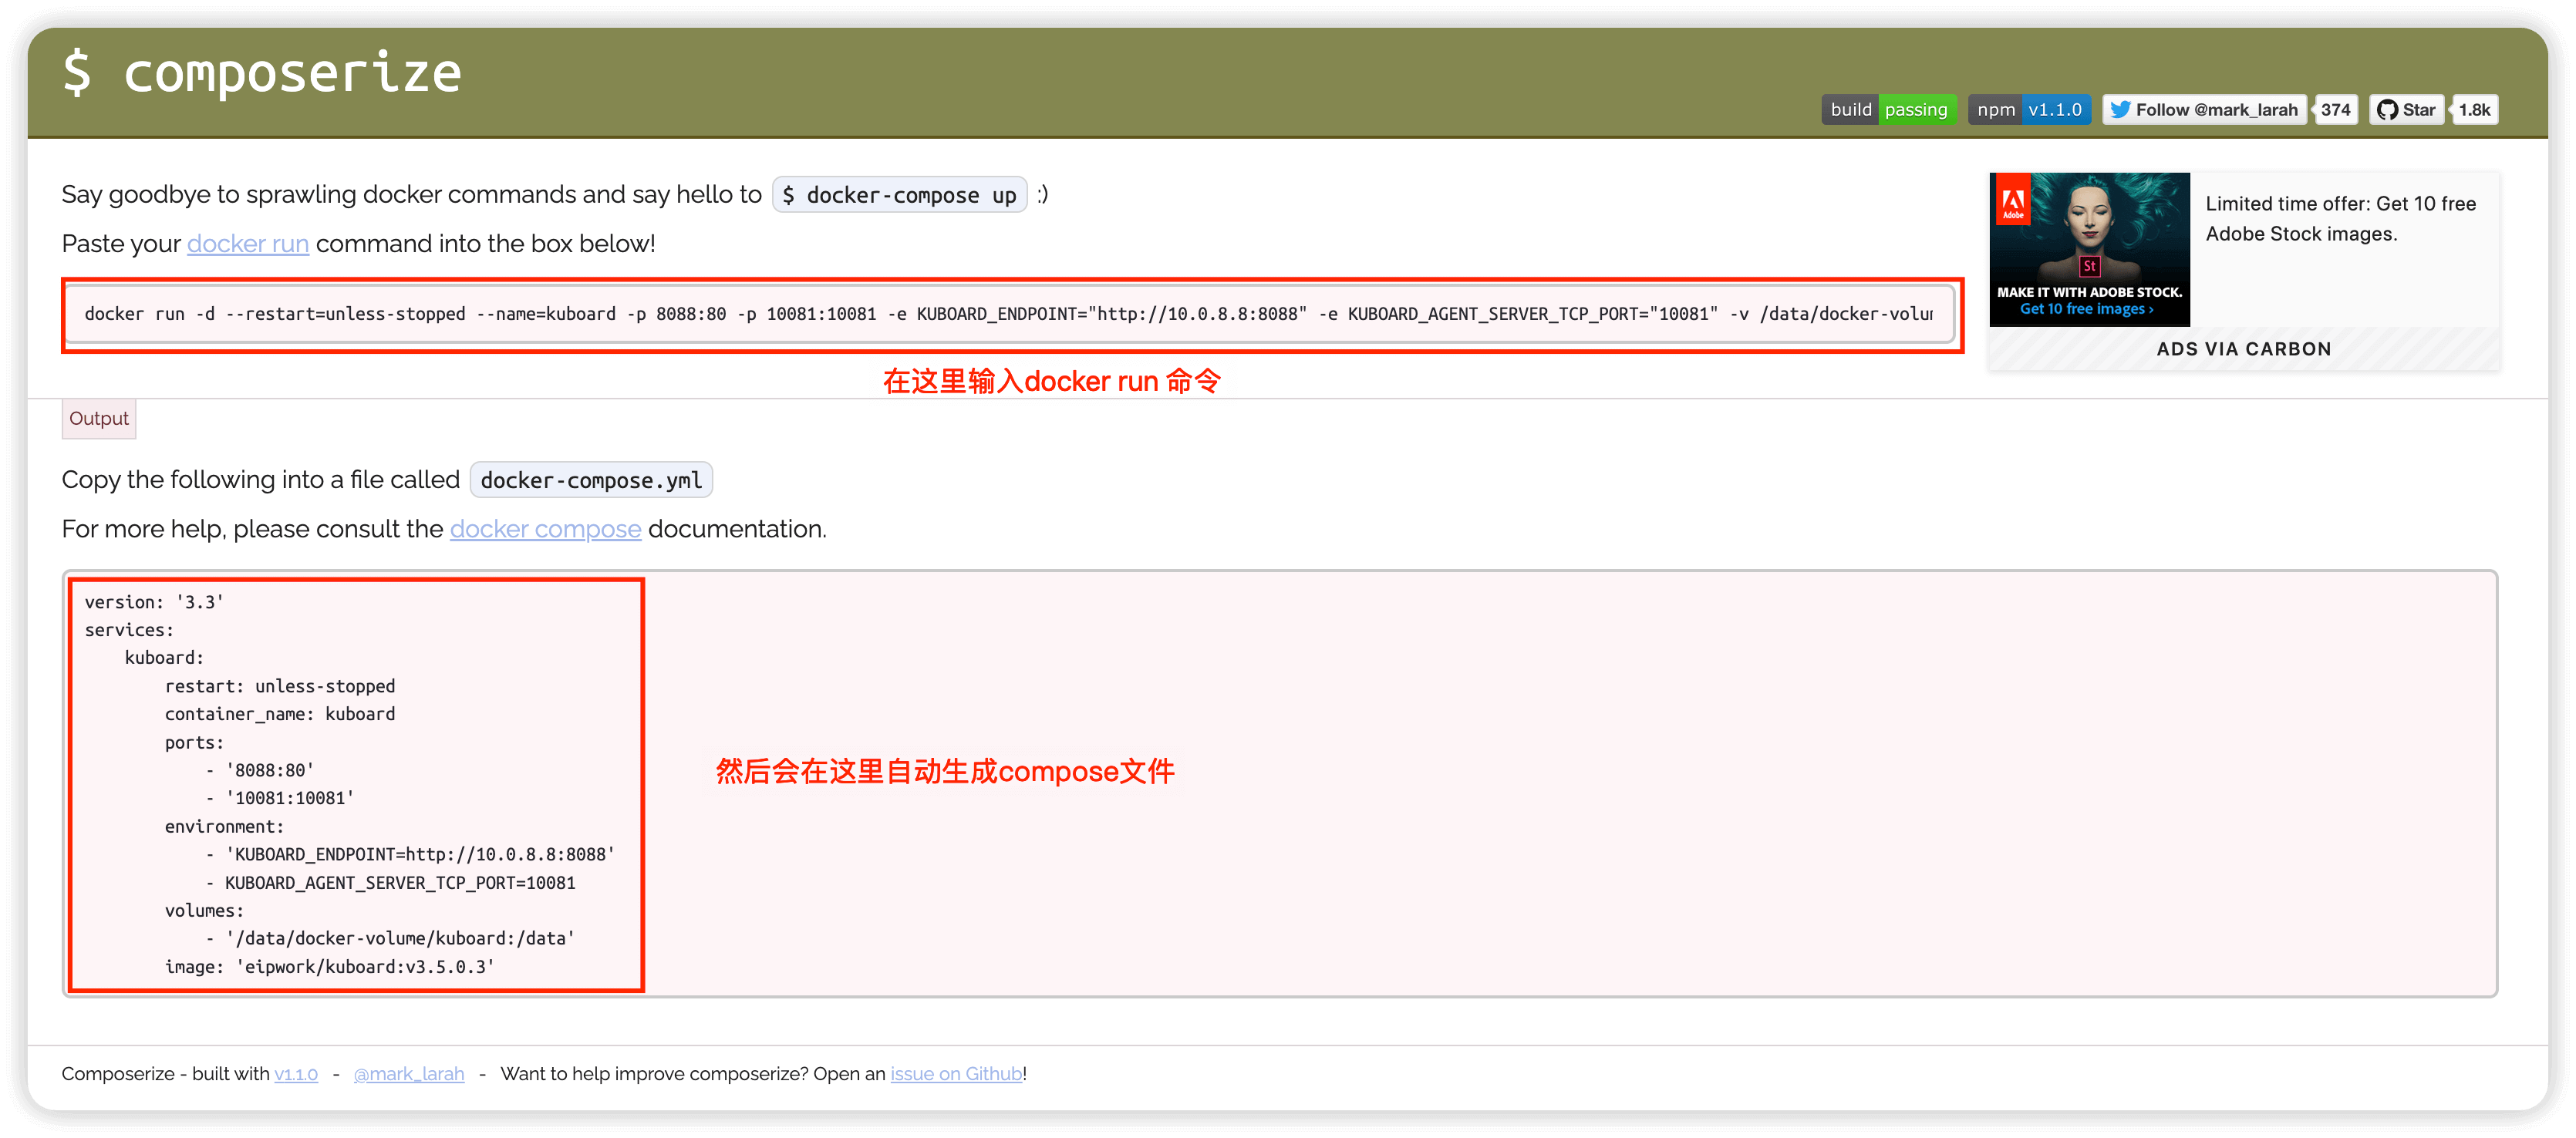Image resolution: width=2576 pixels, height=1138 pixels.
Task: Click the ADS VIA CARBON label
Action: point(2243,349)
